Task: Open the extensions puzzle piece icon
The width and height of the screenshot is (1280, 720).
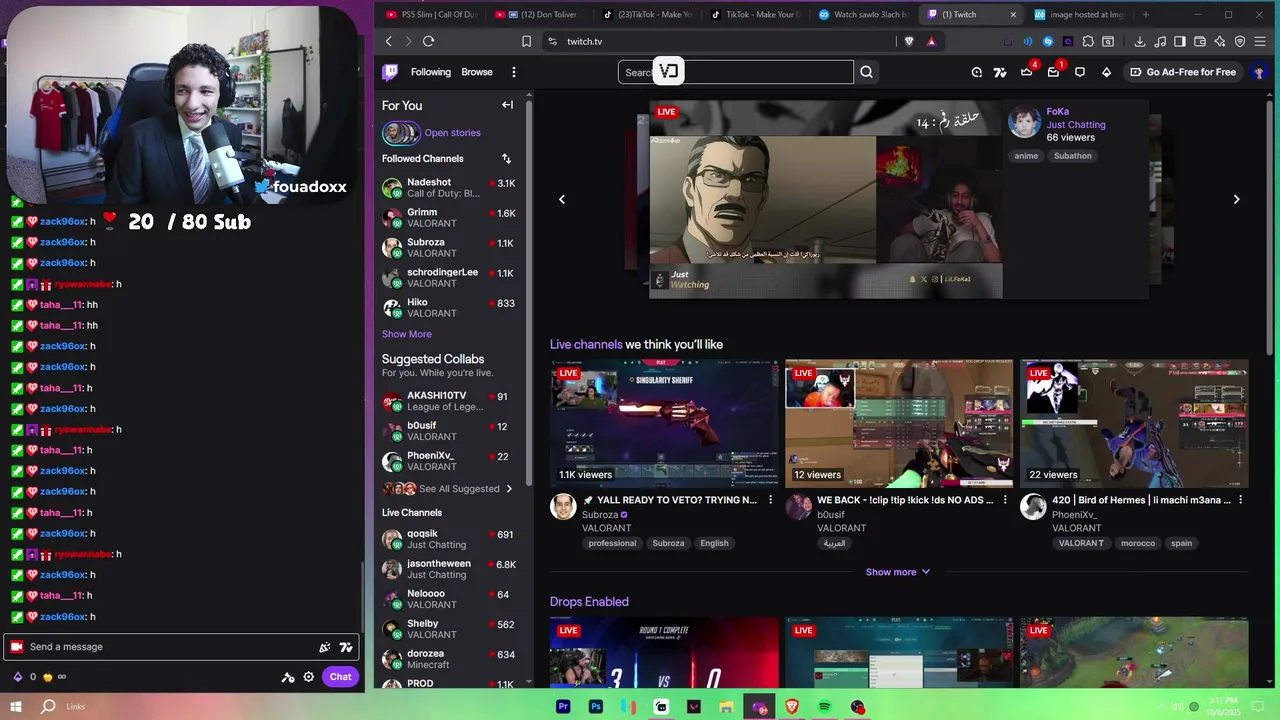Action: pos(1088,41)
